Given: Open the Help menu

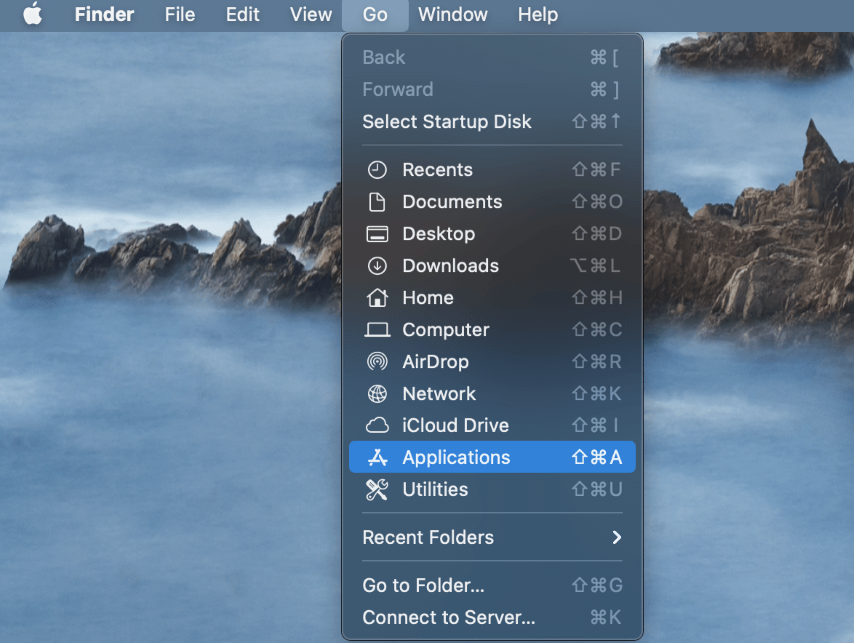Looking at the screenshot, I should tap(538, 15).
